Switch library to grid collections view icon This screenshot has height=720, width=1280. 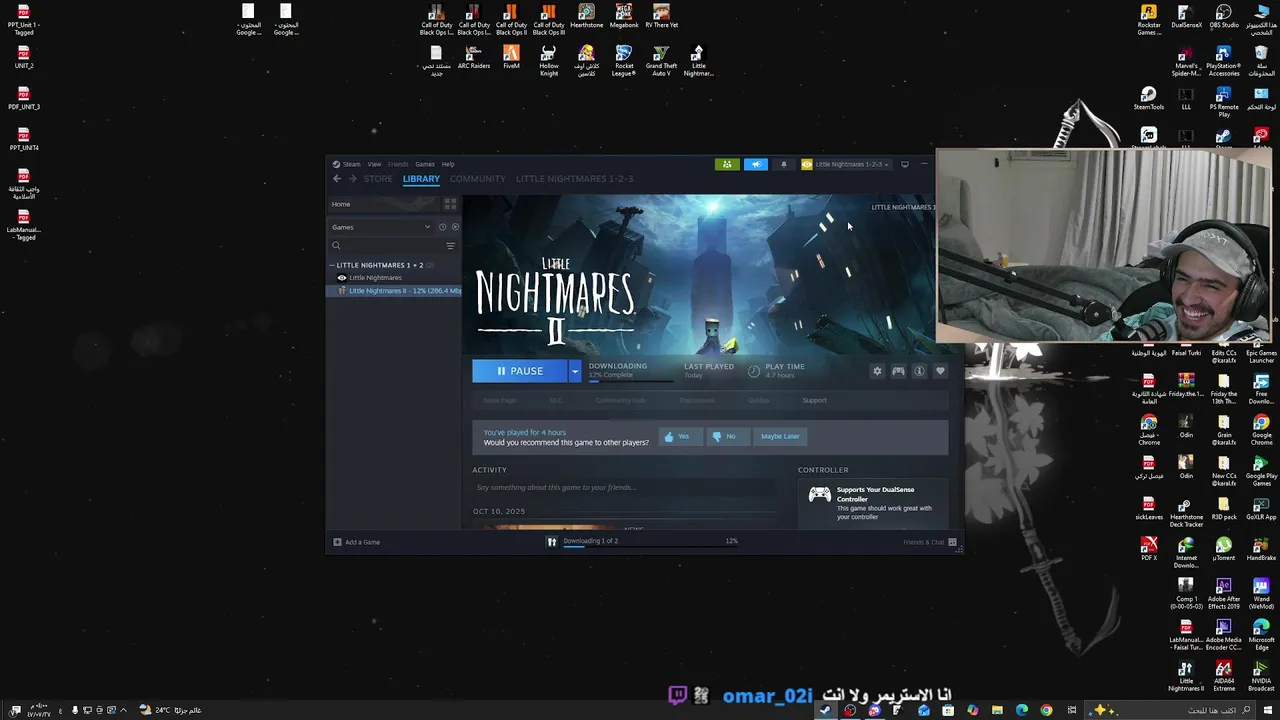point(450,204)
